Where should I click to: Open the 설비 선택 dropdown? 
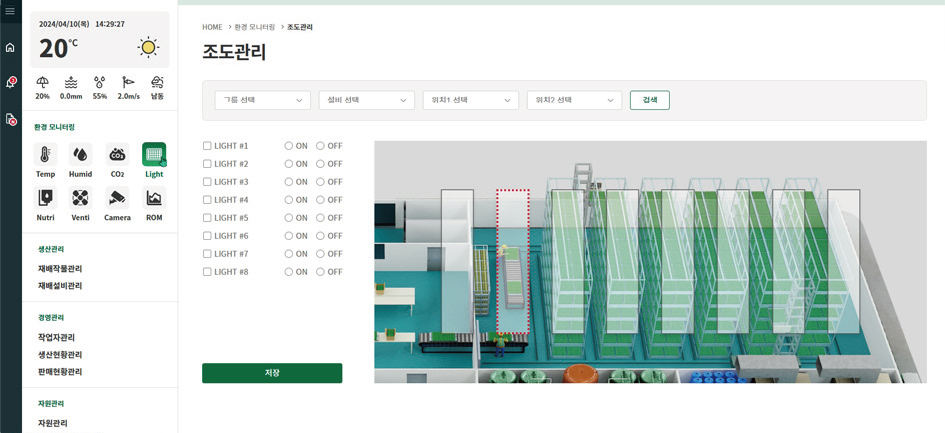[366, 100]
